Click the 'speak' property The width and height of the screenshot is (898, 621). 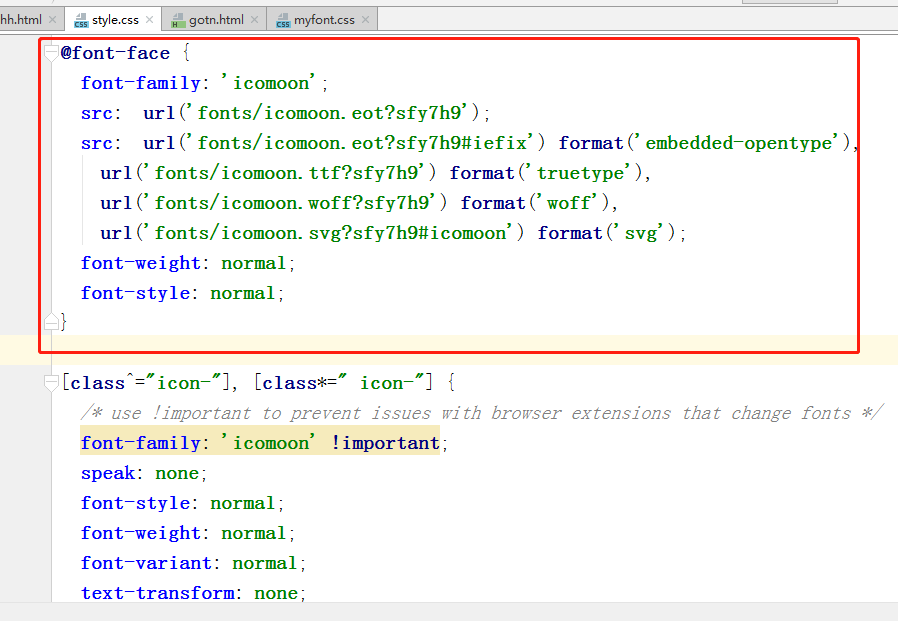108,473
